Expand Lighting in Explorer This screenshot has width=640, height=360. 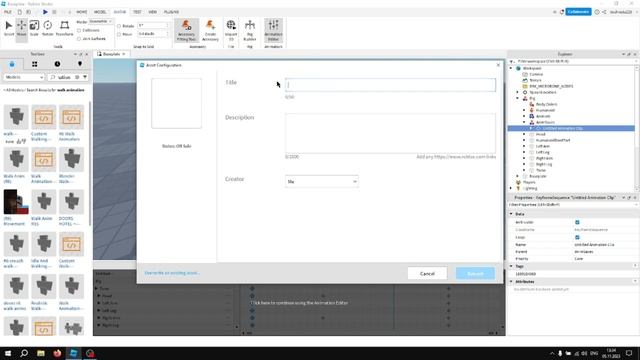coord(511,188)
